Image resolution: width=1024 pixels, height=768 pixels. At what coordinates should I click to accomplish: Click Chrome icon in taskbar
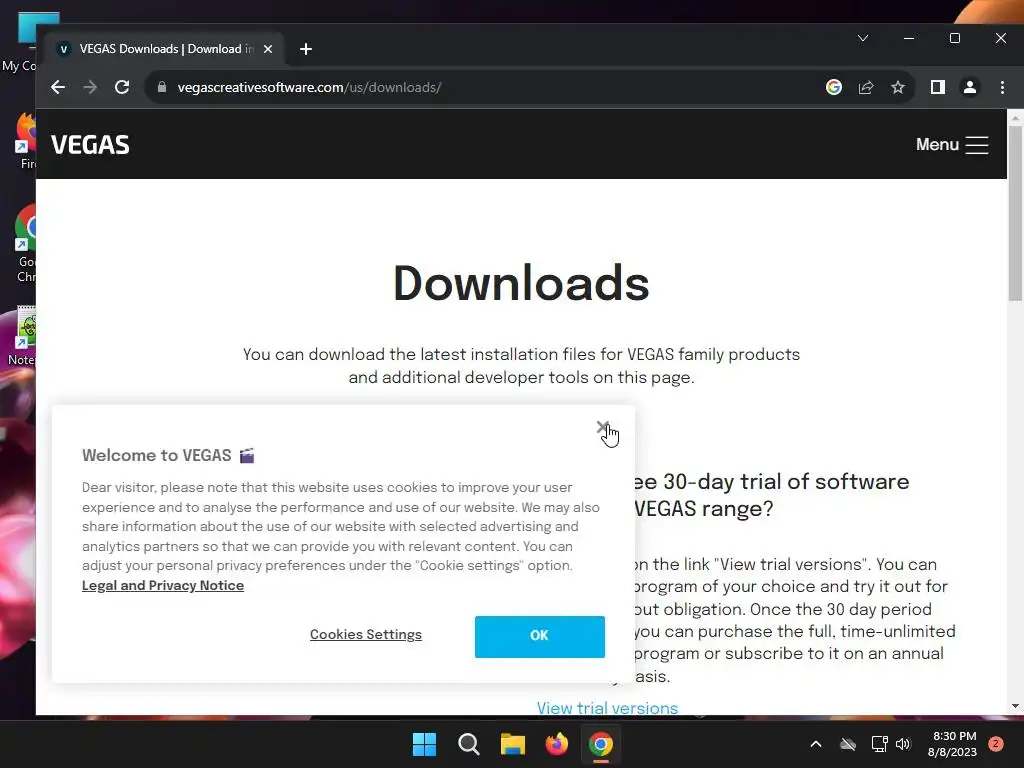(601, 744)
